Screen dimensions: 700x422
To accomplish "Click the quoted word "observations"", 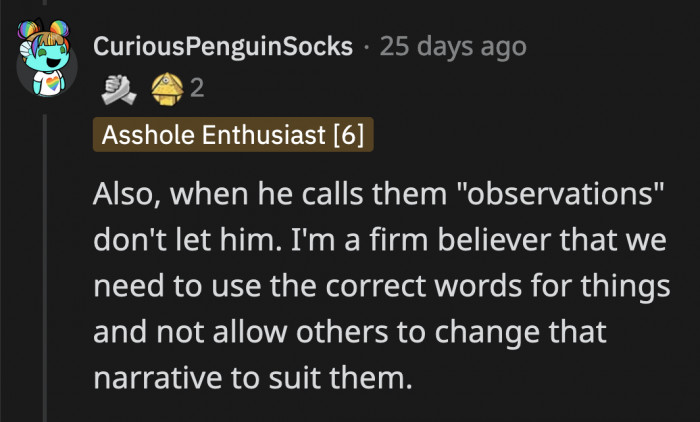I will click(x=561, y=194).
